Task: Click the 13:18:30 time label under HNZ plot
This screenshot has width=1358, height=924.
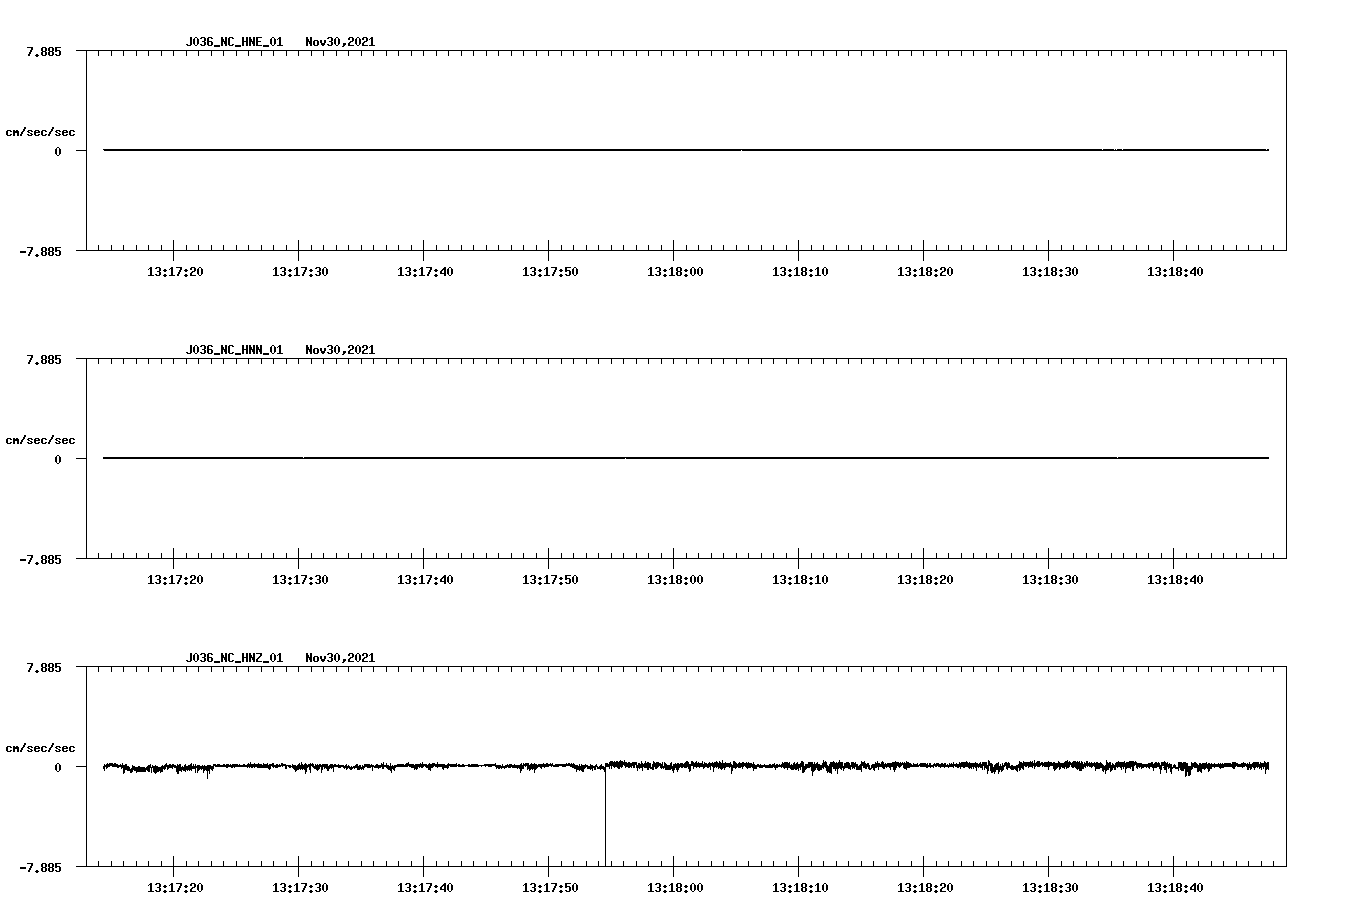Action: 1050,888
